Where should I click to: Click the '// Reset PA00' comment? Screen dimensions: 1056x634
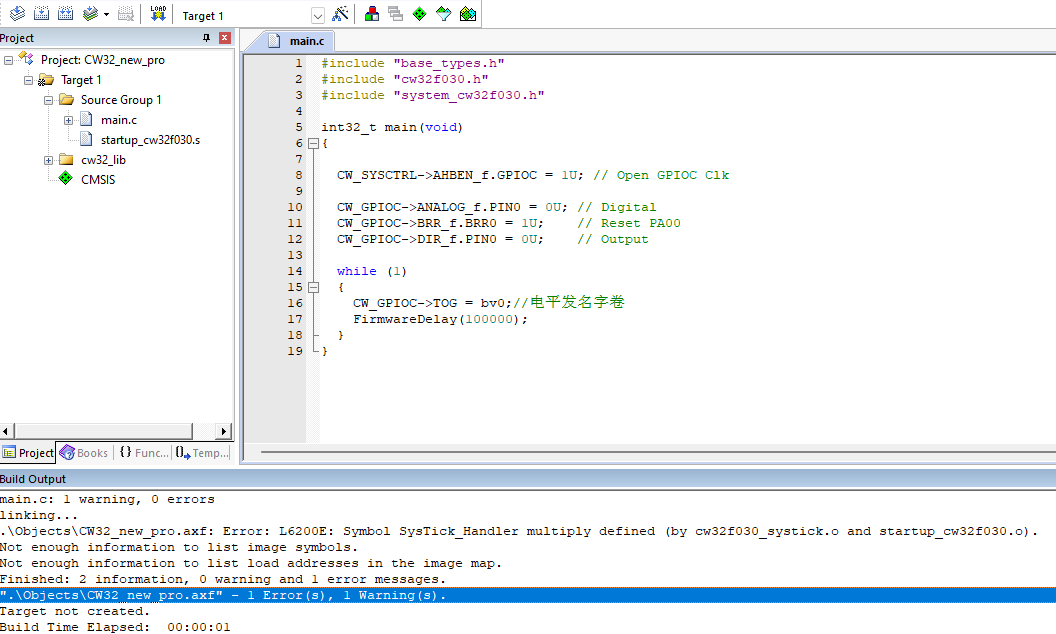coord(629,224)
